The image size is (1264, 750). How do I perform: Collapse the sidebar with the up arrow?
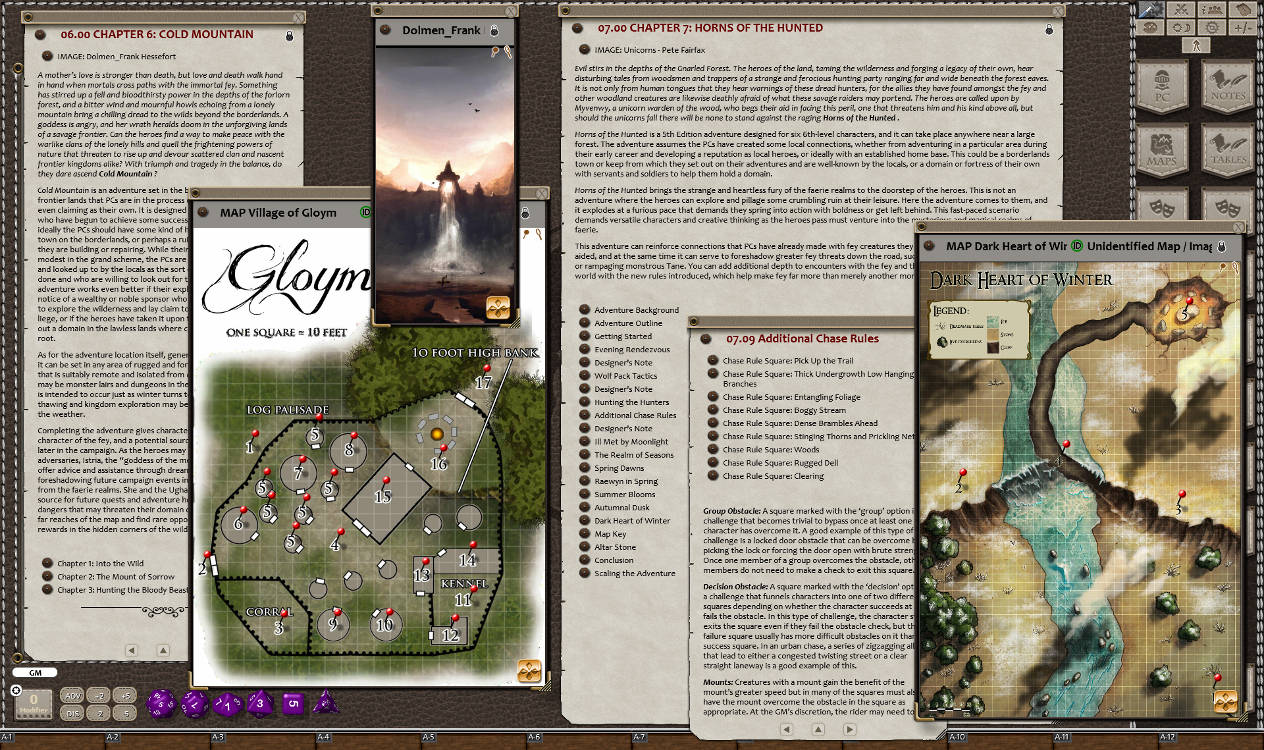[x=1198, y=44]
